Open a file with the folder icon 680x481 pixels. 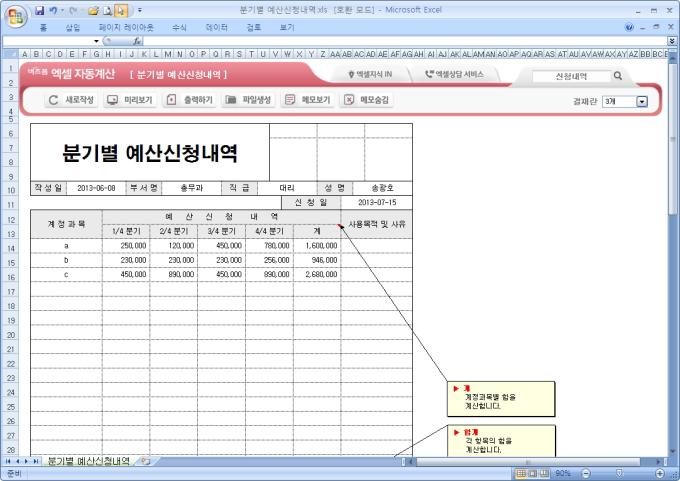coord(93,10)
